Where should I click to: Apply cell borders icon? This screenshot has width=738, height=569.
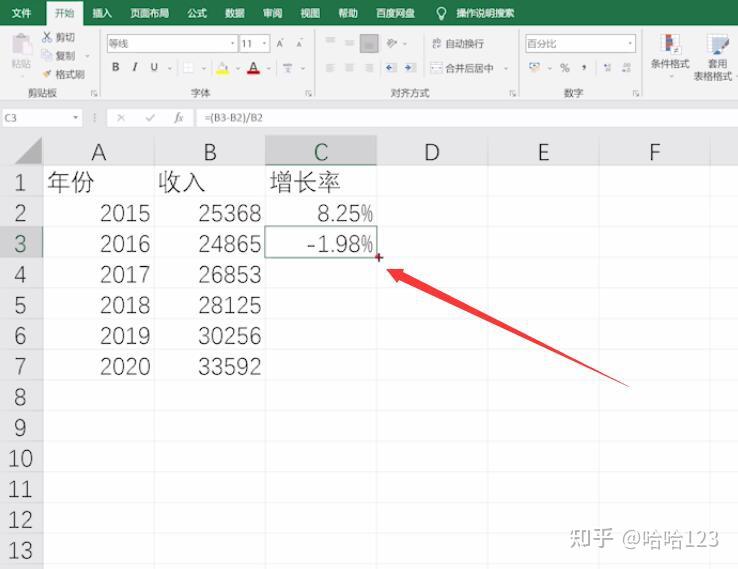pyautogui.click(x=188, y=68)
